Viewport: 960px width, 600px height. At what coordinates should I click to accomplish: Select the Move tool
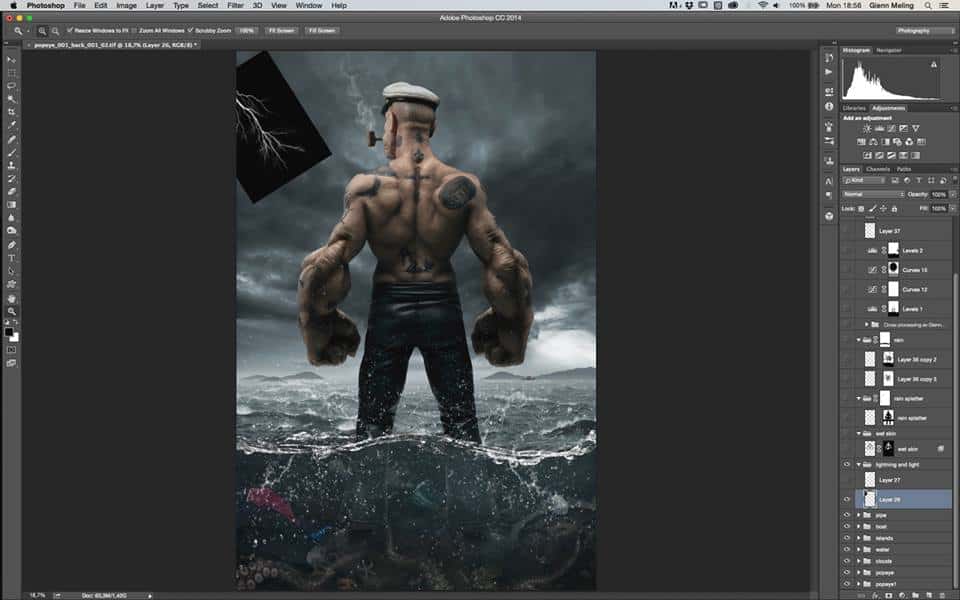[12, 60]
